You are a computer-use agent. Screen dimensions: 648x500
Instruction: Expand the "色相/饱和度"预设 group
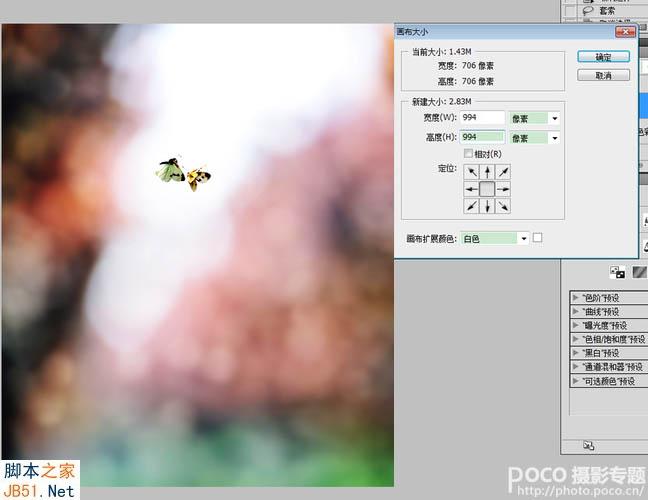[575, 339]
